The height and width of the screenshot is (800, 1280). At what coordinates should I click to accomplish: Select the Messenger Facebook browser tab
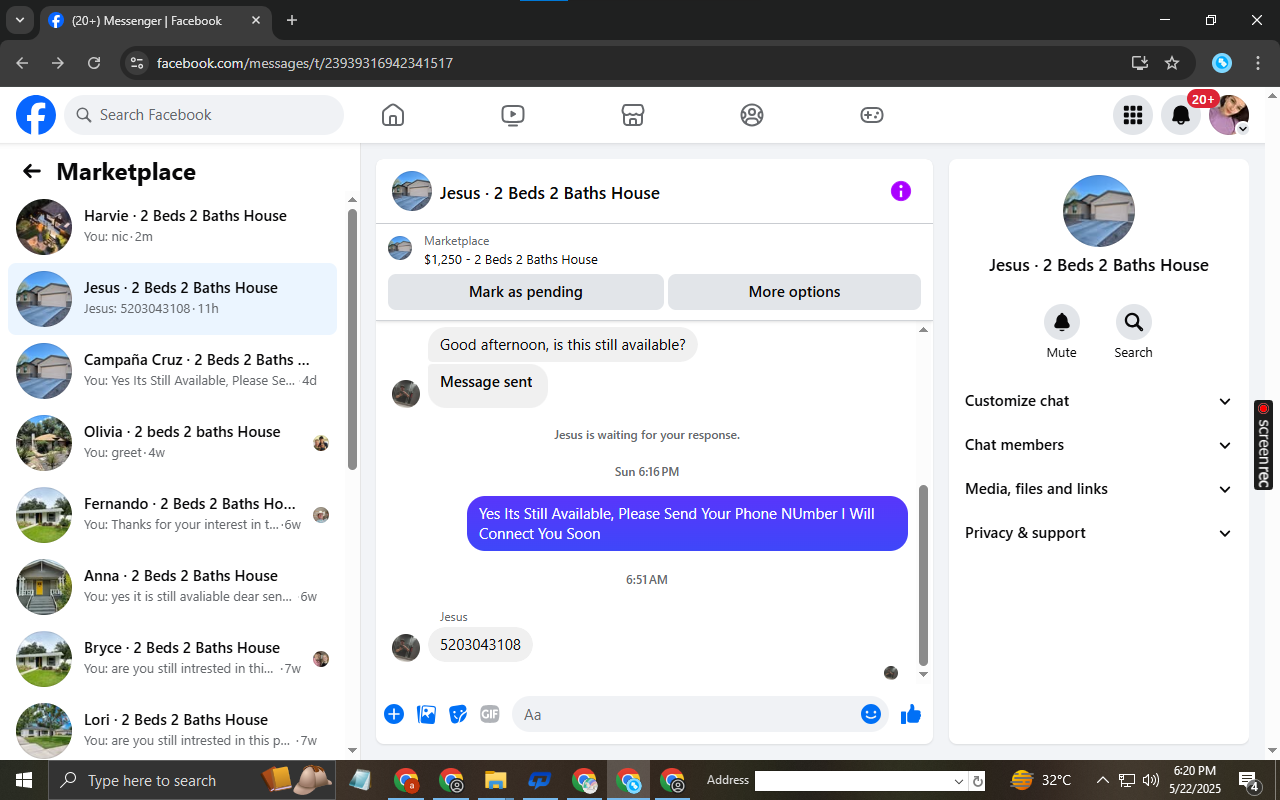[154, 20]
